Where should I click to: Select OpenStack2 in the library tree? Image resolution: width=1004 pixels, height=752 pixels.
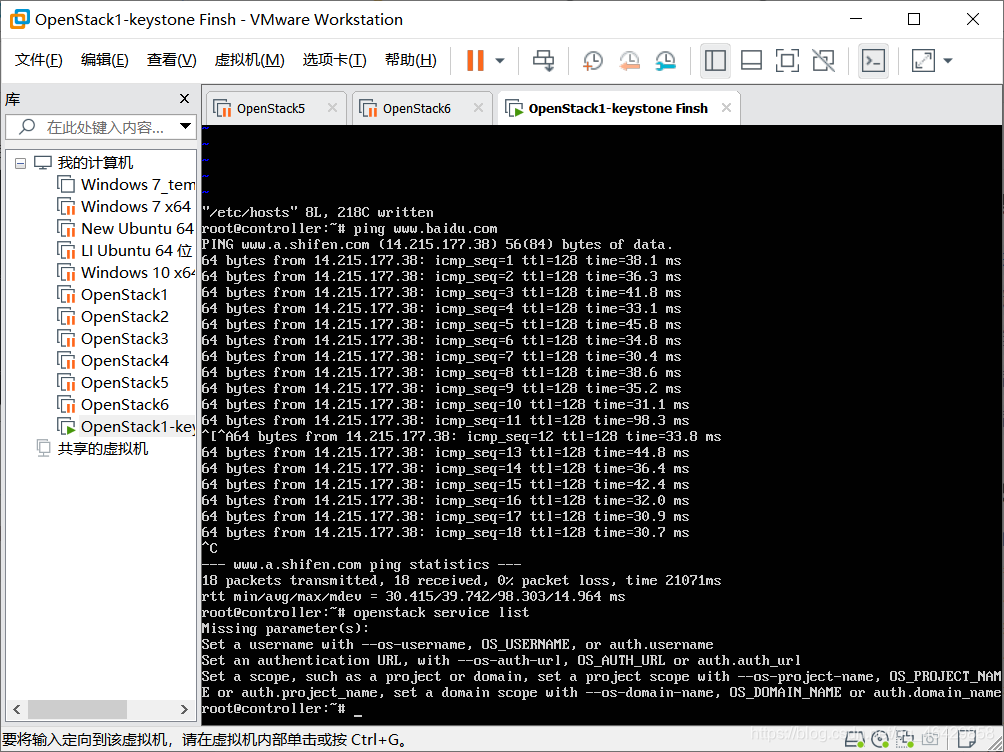(124, 316)
